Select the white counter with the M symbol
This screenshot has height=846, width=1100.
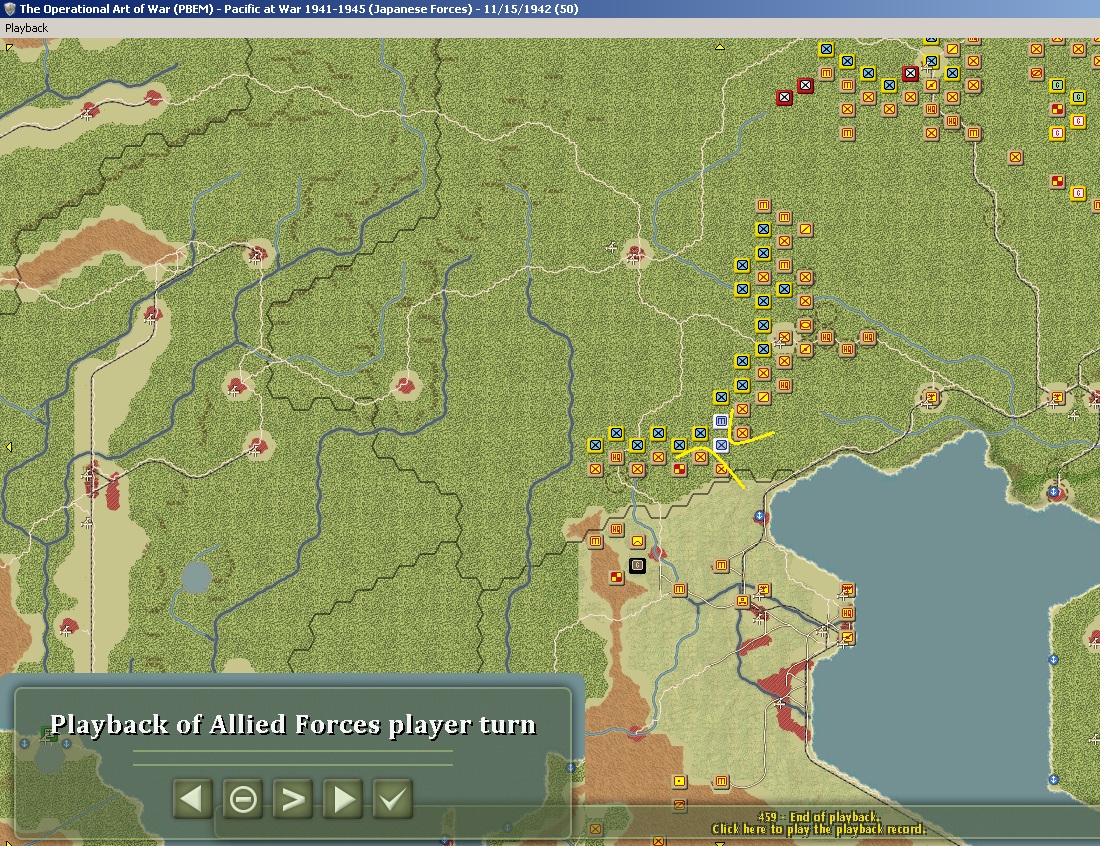click(721, 421)
